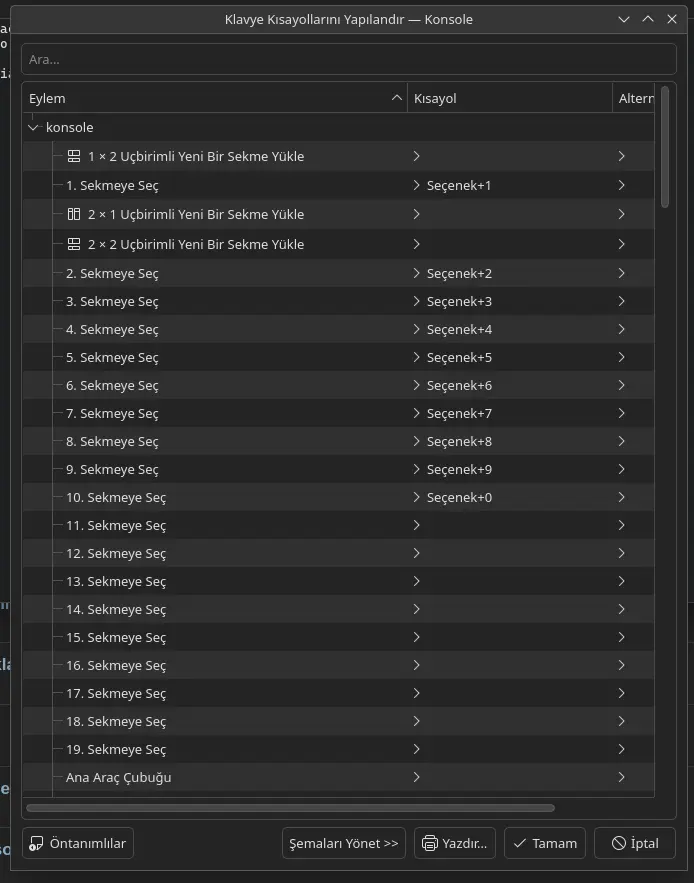
Task: Click the Seçenek+7 shortcut value
Action: click(x=459, y=413)
